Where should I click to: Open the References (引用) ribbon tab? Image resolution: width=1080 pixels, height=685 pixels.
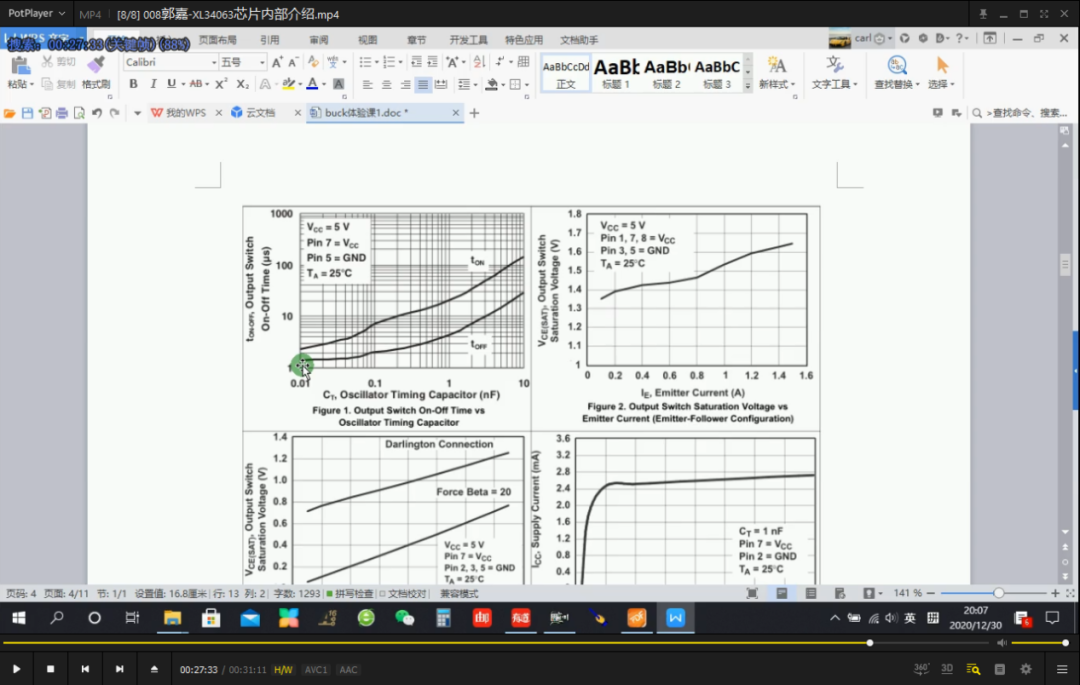tap(269, 40)
